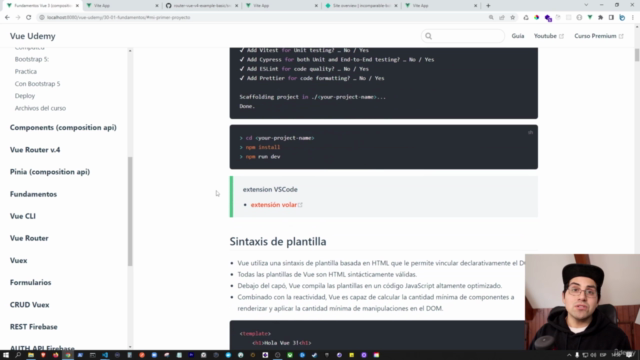Open the Chrome three-dot menu
640x360 pixels.
633,18
